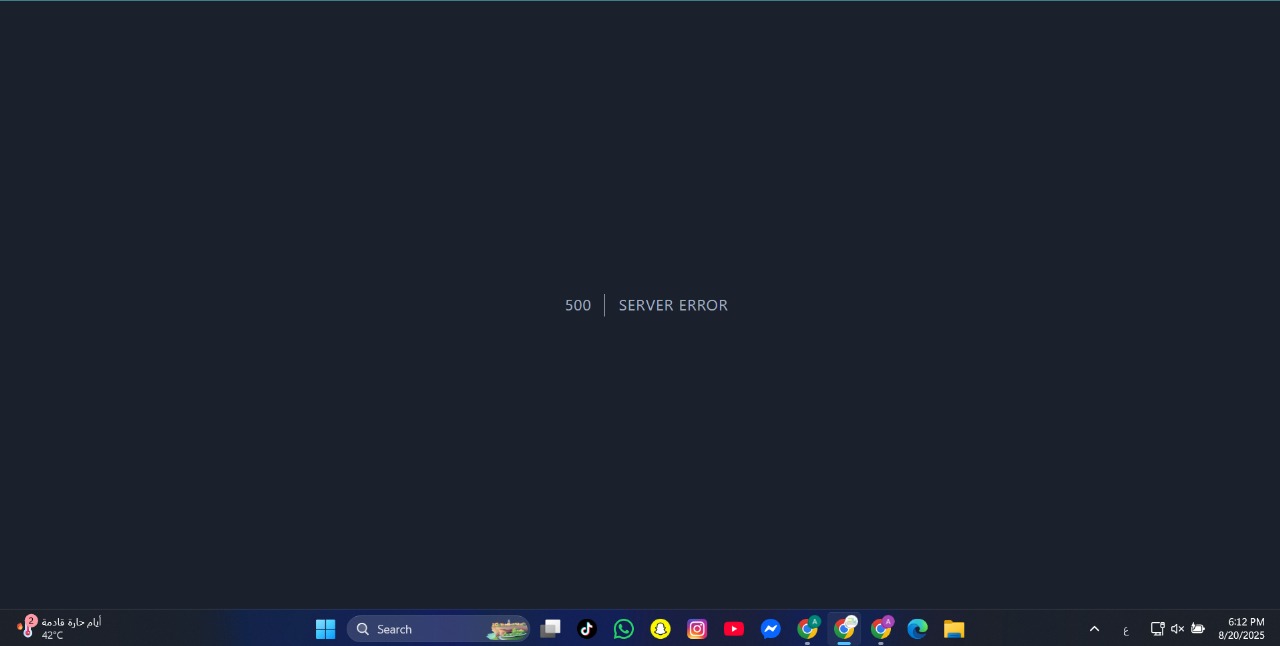1280x646 pixels.
Task: Open Snapchat from the taskbar
Action: pyautogui.click(x=660, y=629)
